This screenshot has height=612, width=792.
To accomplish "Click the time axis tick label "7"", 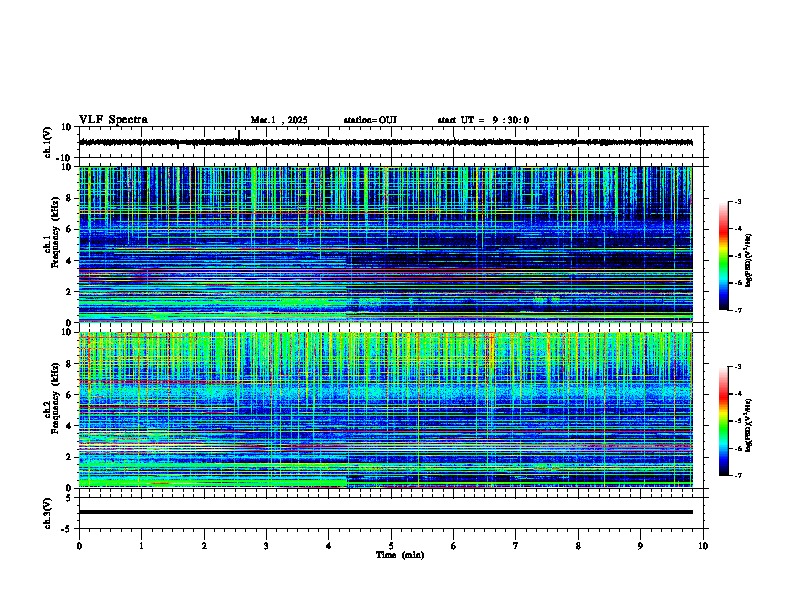I will pyautogui.click(x=516, y=546).
